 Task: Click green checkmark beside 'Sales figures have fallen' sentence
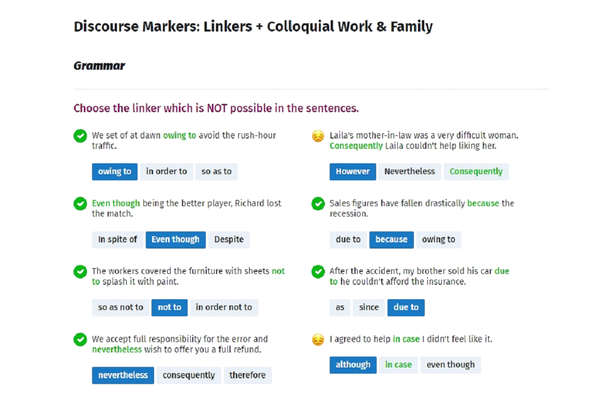pos(318,204)
